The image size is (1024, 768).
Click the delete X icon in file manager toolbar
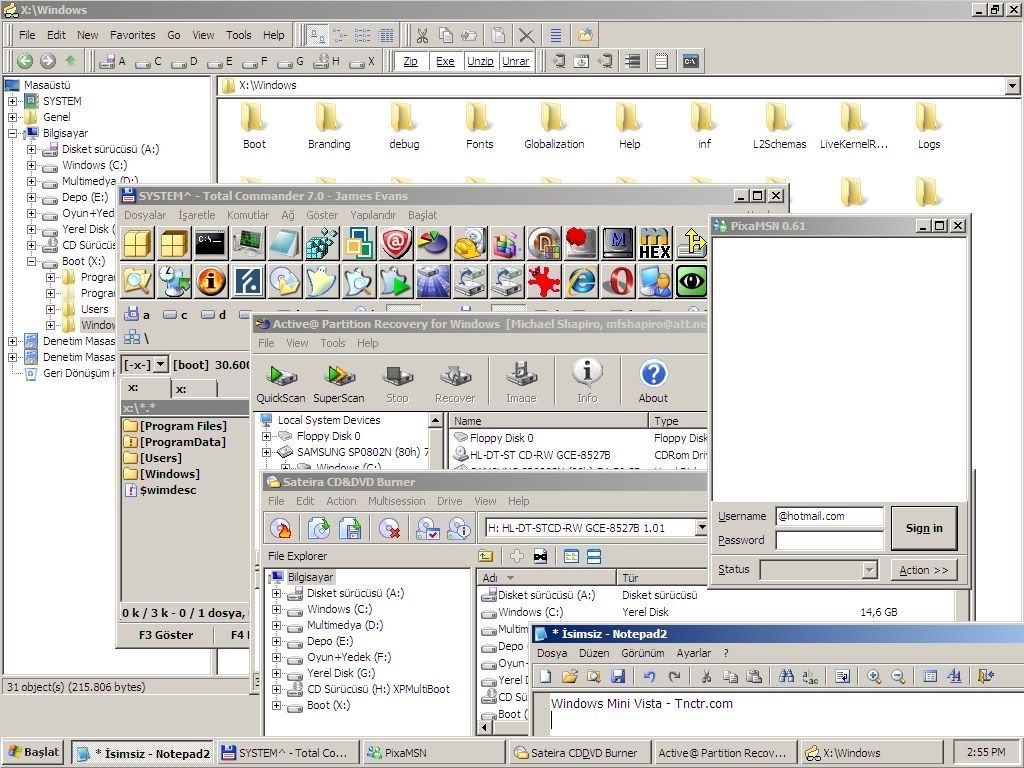click(526, 35)
